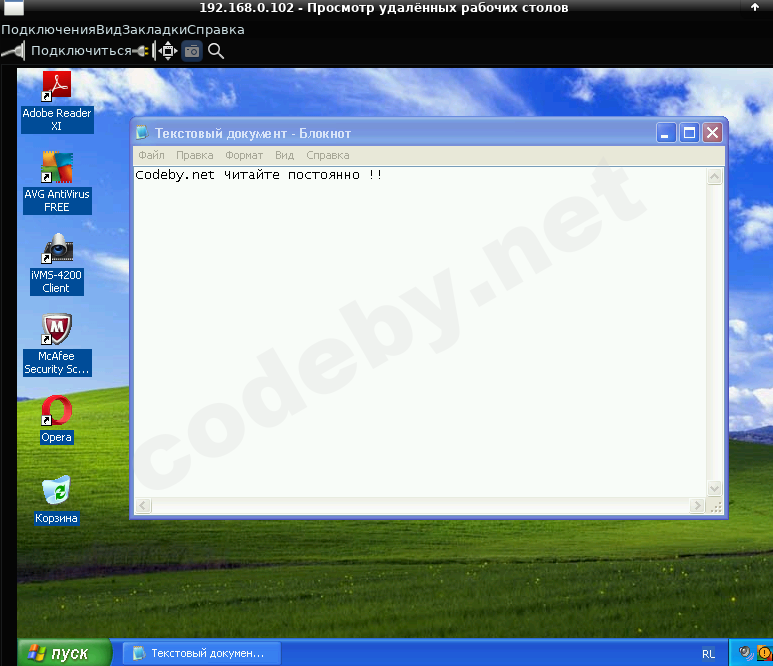The image size is (773, 666).
Task: Open the пуск Start button
Action: 64,653
